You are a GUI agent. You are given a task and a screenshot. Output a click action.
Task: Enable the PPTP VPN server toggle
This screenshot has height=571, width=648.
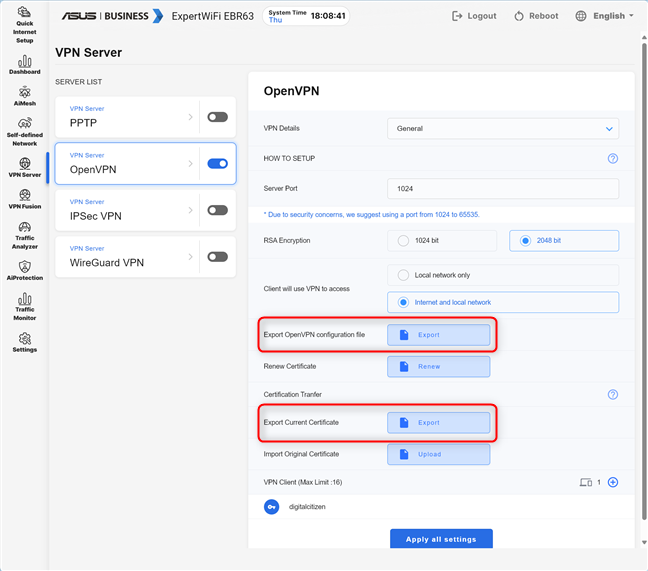pos(217,117)
